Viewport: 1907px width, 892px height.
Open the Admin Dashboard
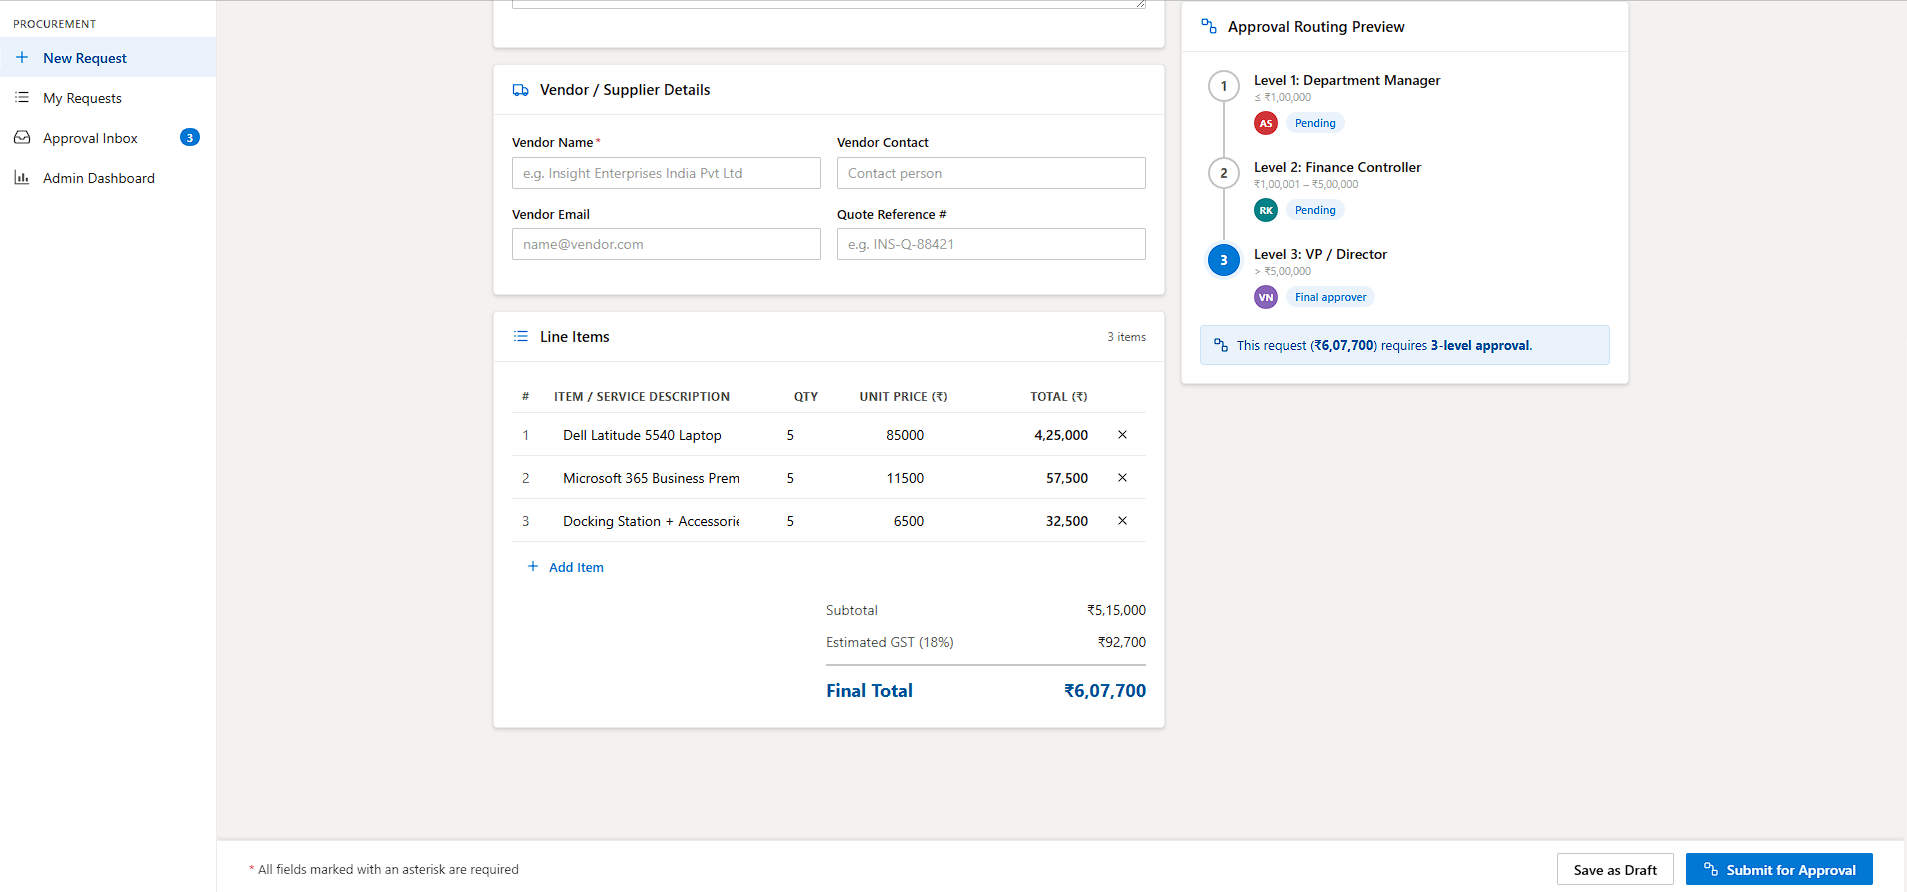108,178
